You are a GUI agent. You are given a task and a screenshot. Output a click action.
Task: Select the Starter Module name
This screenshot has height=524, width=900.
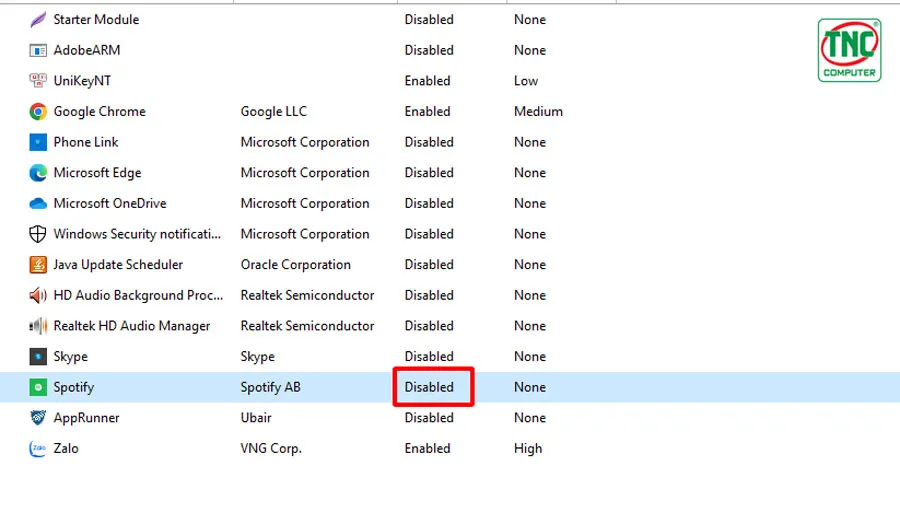(x=96, y=20)
